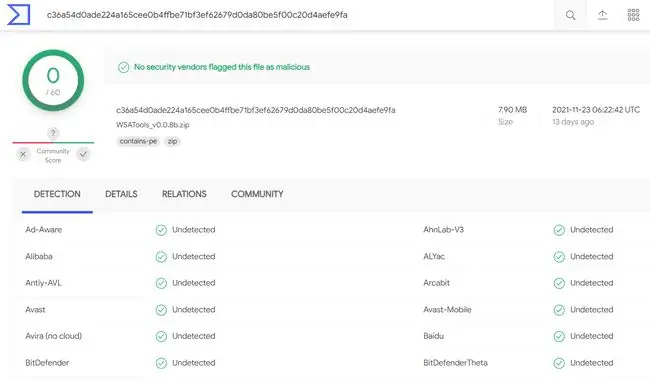Click the BitDefender undetected check icon
The image size is (650, 382).
point(161,363)
